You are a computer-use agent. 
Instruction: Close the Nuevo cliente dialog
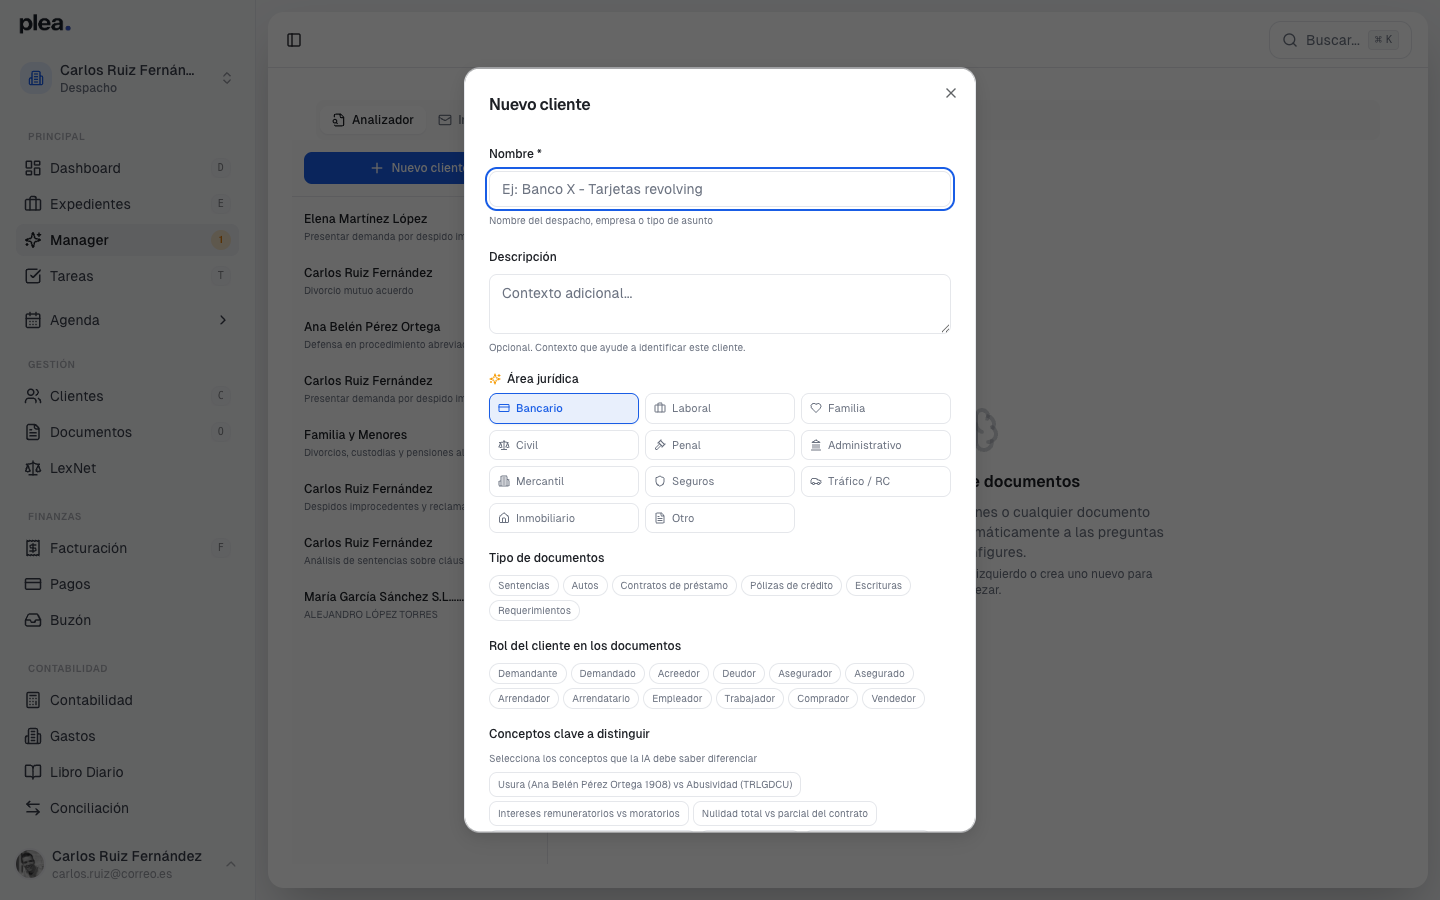point(951,93)
